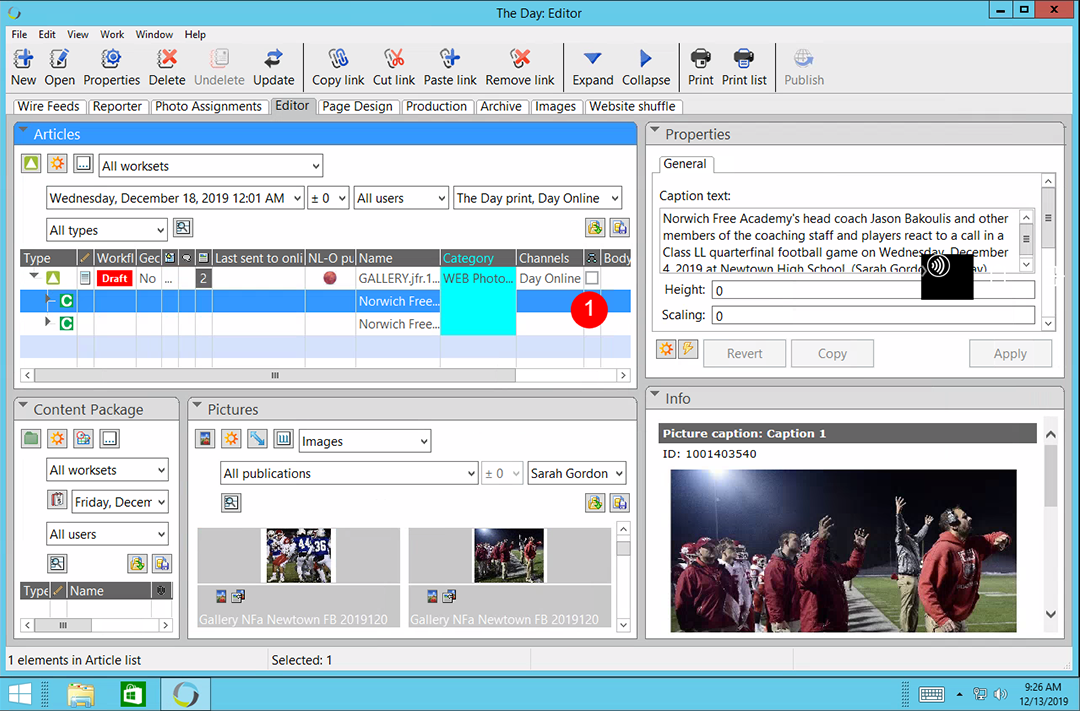Open the All publications dropdown

pos(349,473)
